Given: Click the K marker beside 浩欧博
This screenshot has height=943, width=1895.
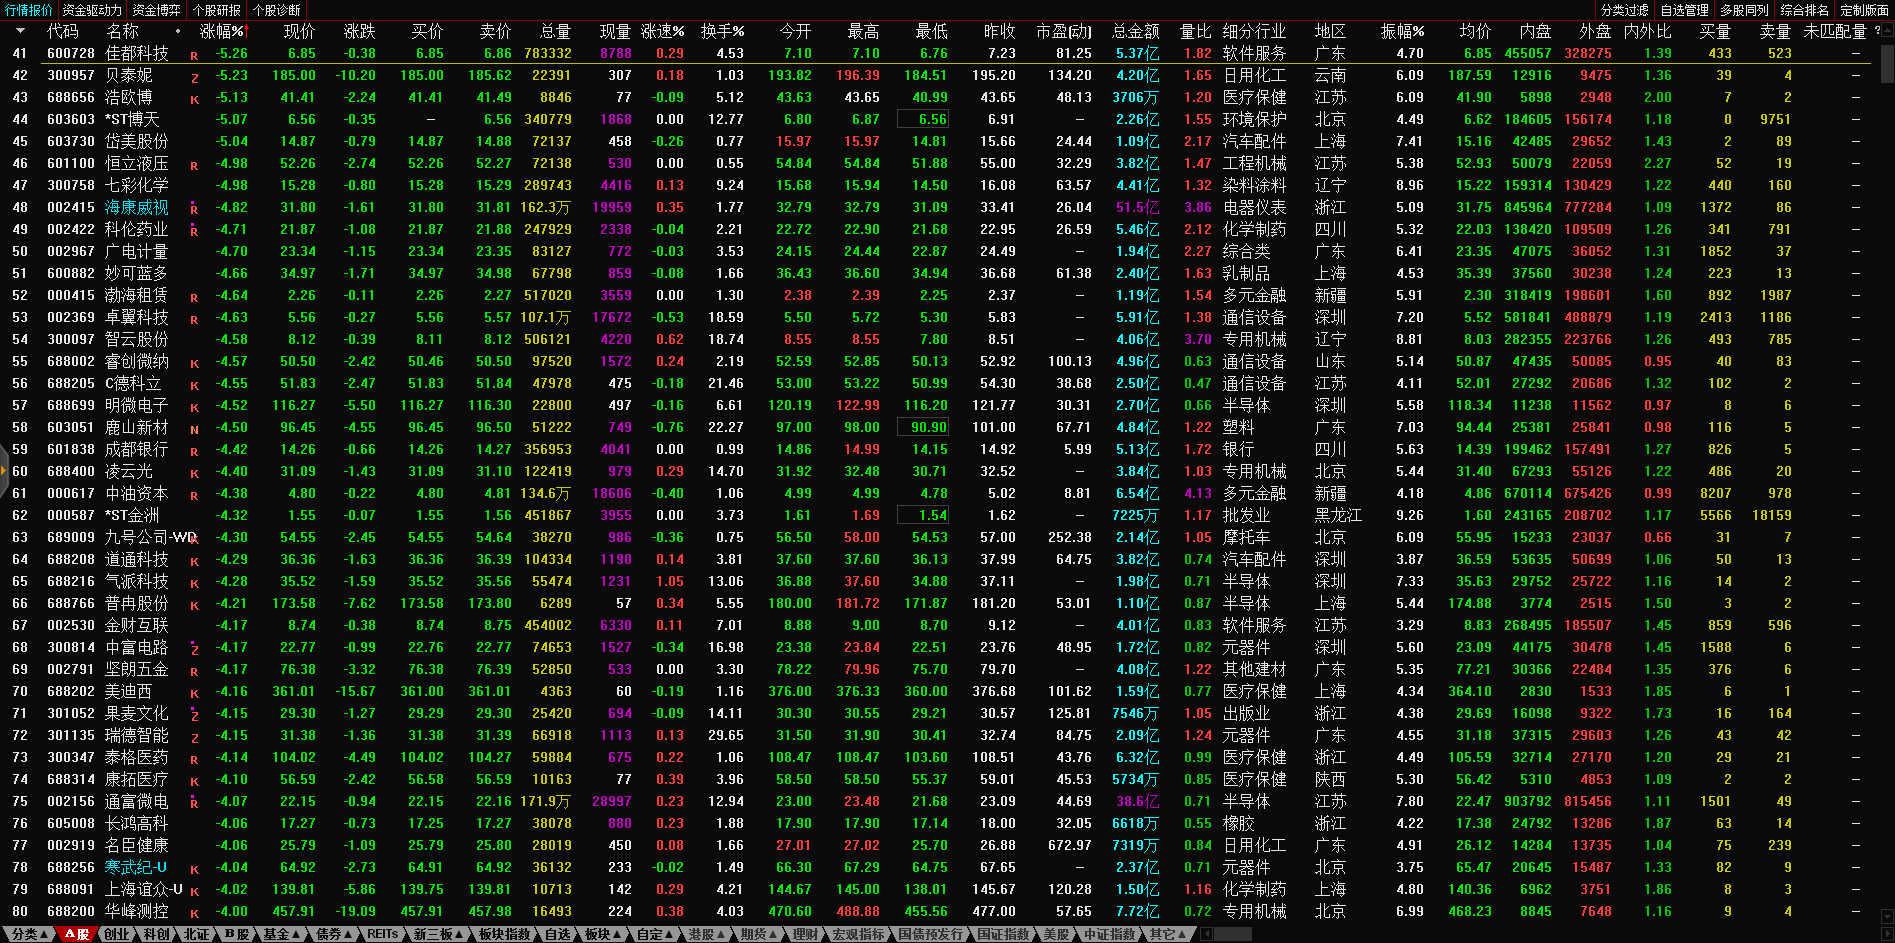Looking at the screenshot, I should click(x=194, y=100).
